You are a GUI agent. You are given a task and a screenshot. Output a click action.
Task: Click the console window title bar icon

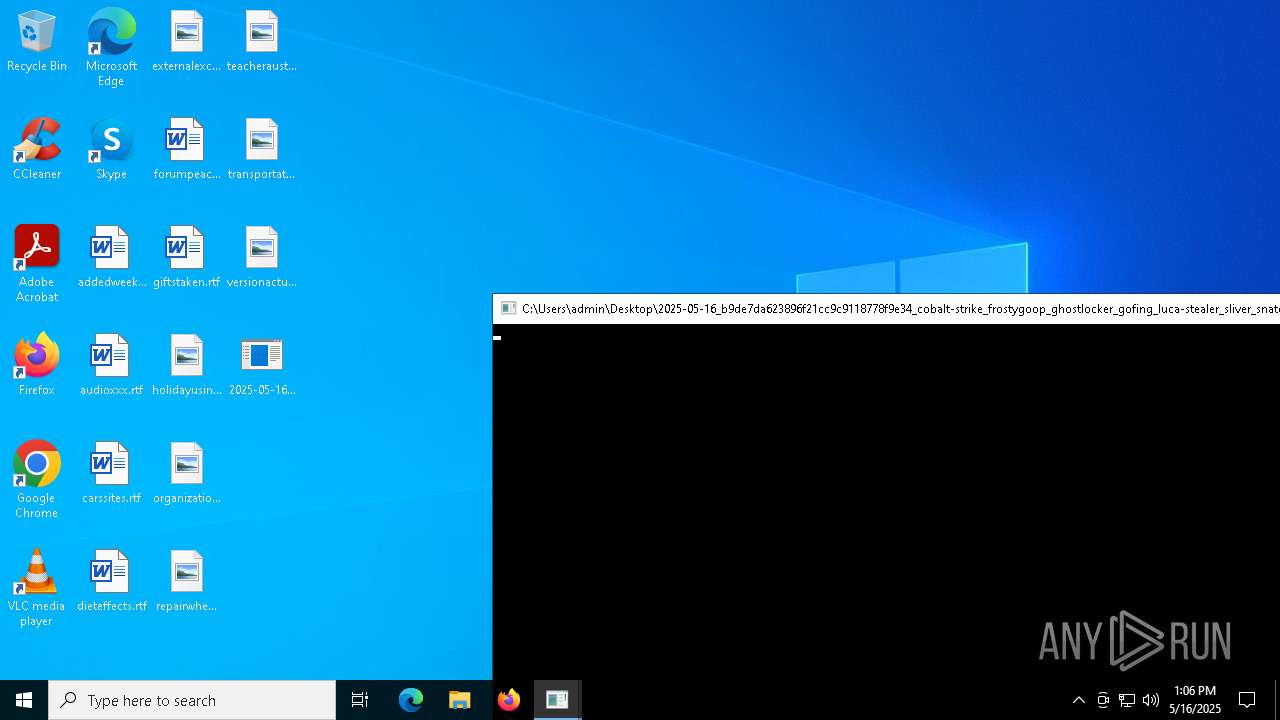pyautogui.click(x=508, y=309)
